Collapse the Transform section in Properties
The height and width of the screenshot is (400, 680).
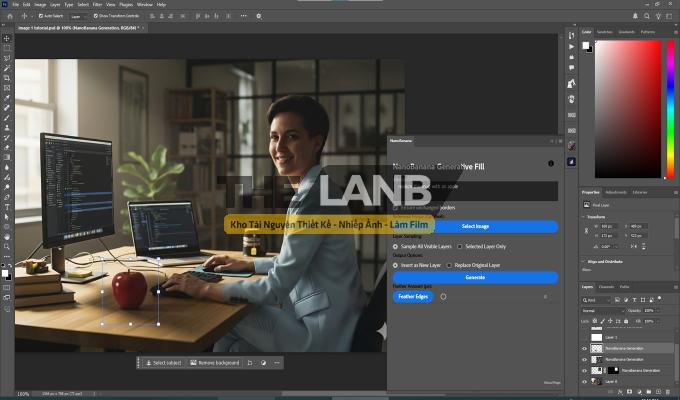[x=584, y=215]
